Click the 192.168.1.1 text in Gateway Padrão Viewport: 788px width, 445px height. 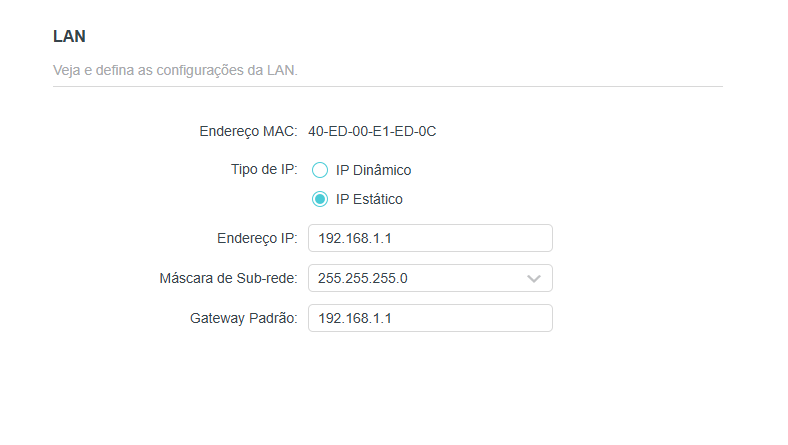click(x=355, y=318)
